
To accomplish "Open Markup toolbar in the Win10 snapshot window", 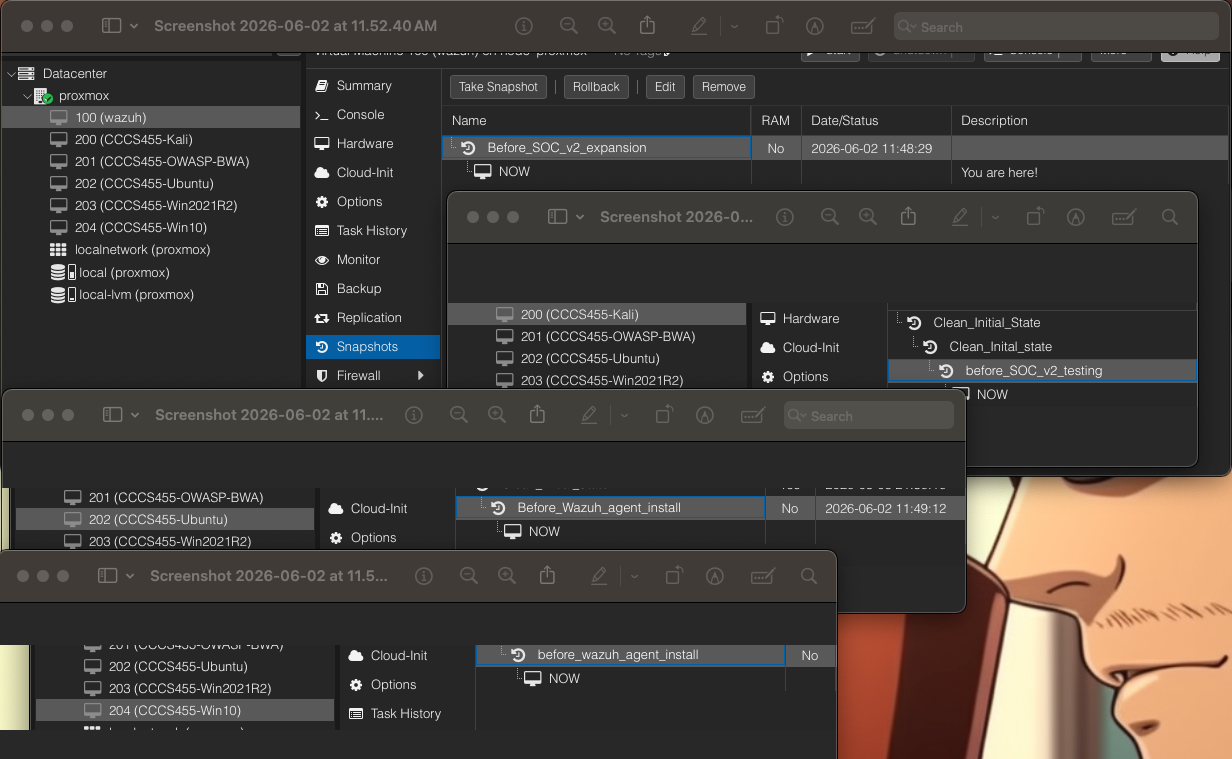I will (x=714, y=576).
